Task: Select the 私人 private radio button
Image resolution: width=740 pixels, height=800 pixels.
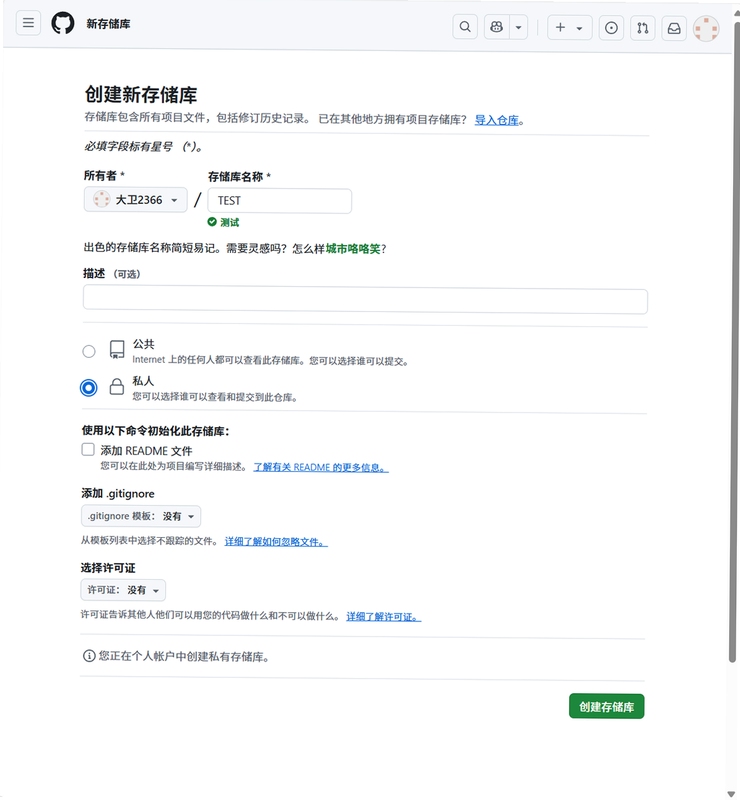Action: coord(88,388)
